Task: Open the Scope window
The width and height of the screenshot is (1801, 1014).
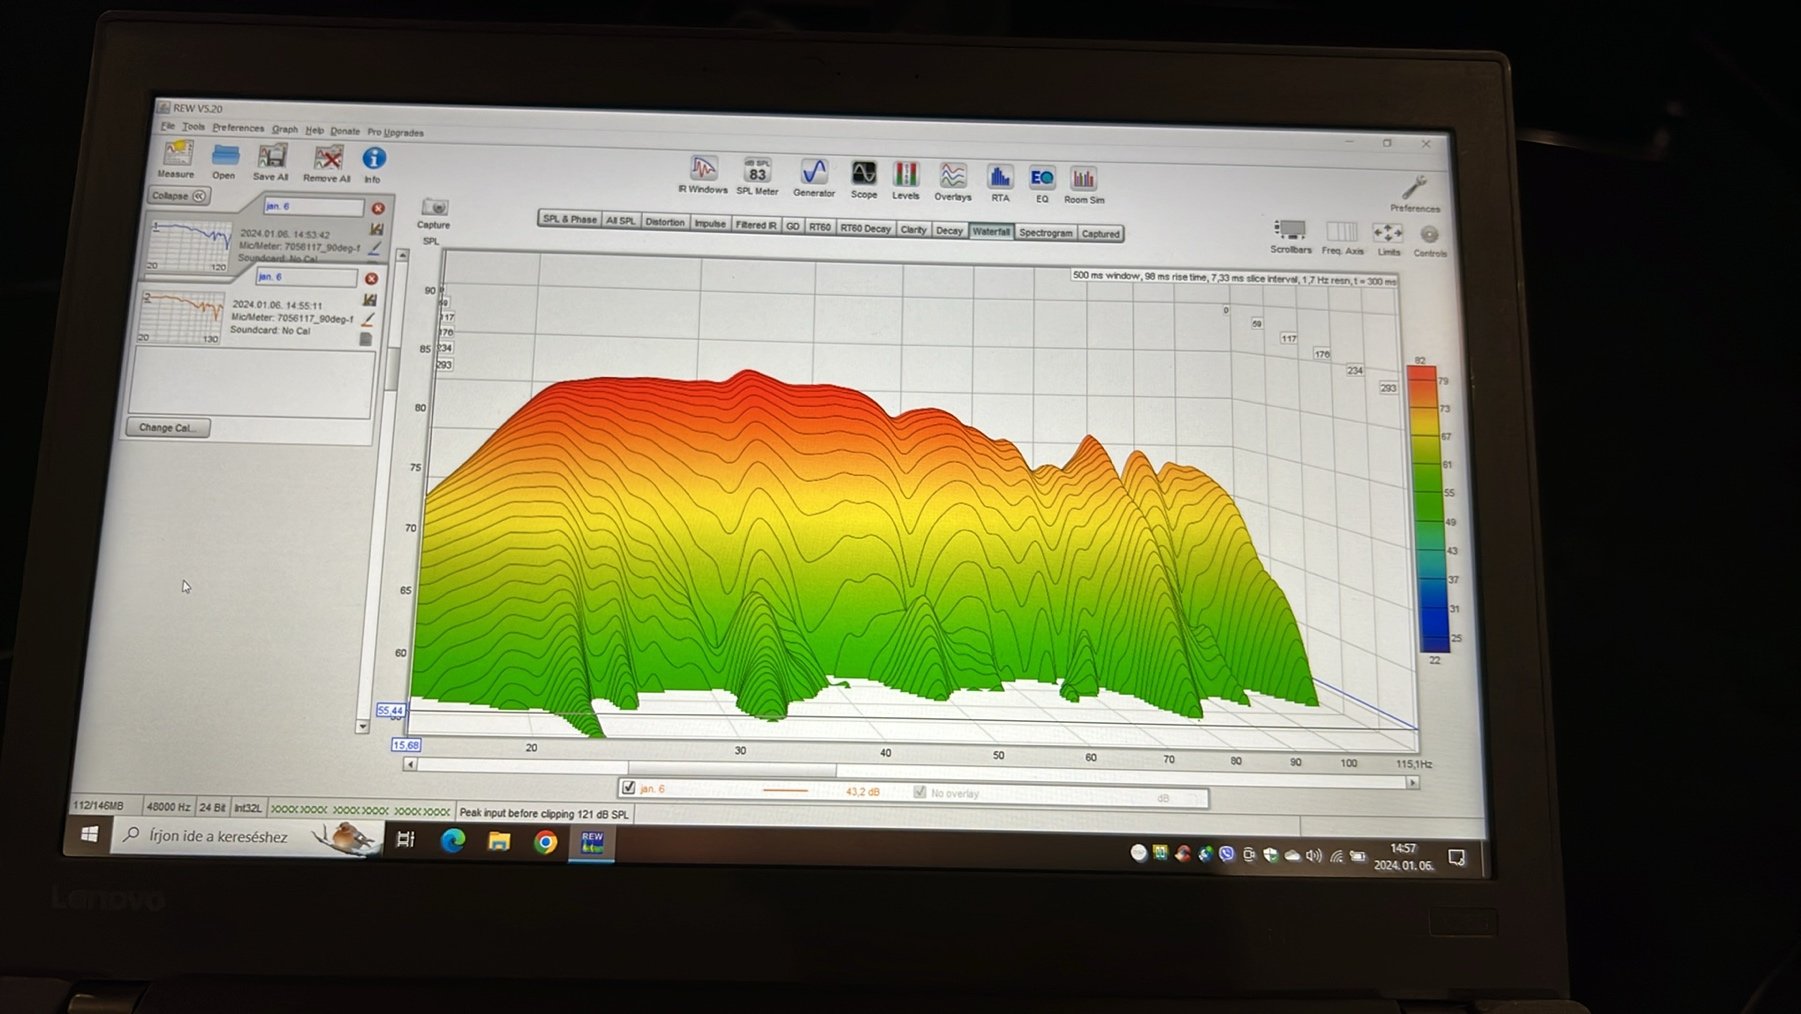Action: [x=863, y=177]
